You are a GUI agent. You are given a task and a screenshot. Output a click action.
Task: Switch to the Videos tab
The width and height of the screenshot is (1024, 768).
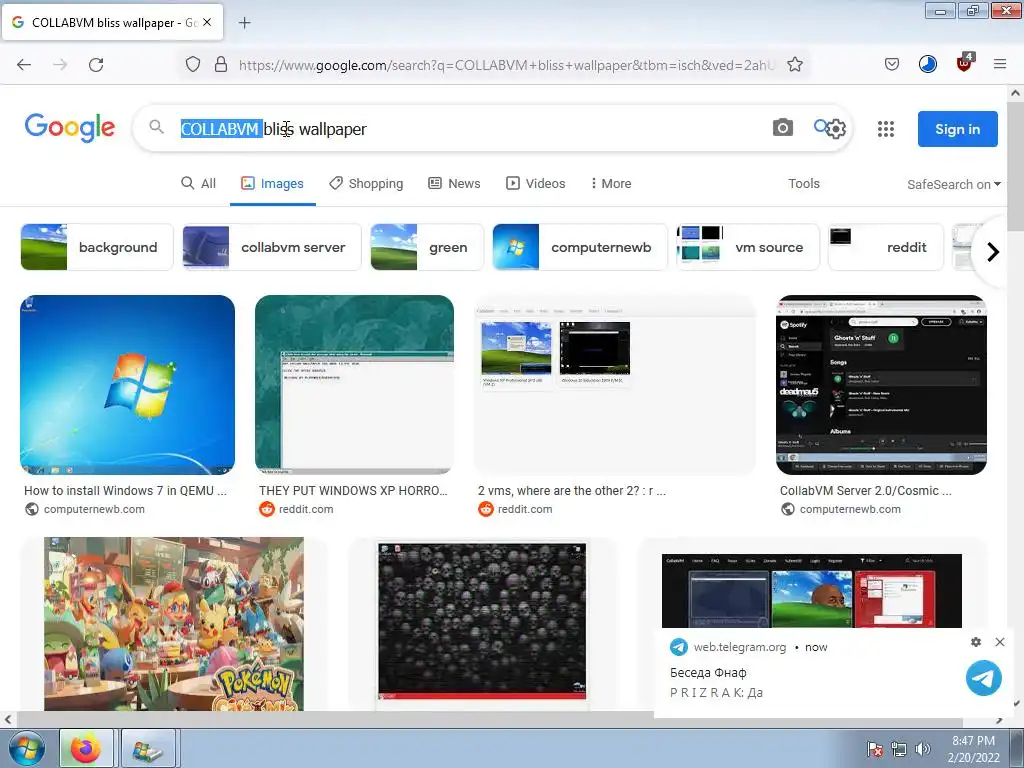[536, 184]
